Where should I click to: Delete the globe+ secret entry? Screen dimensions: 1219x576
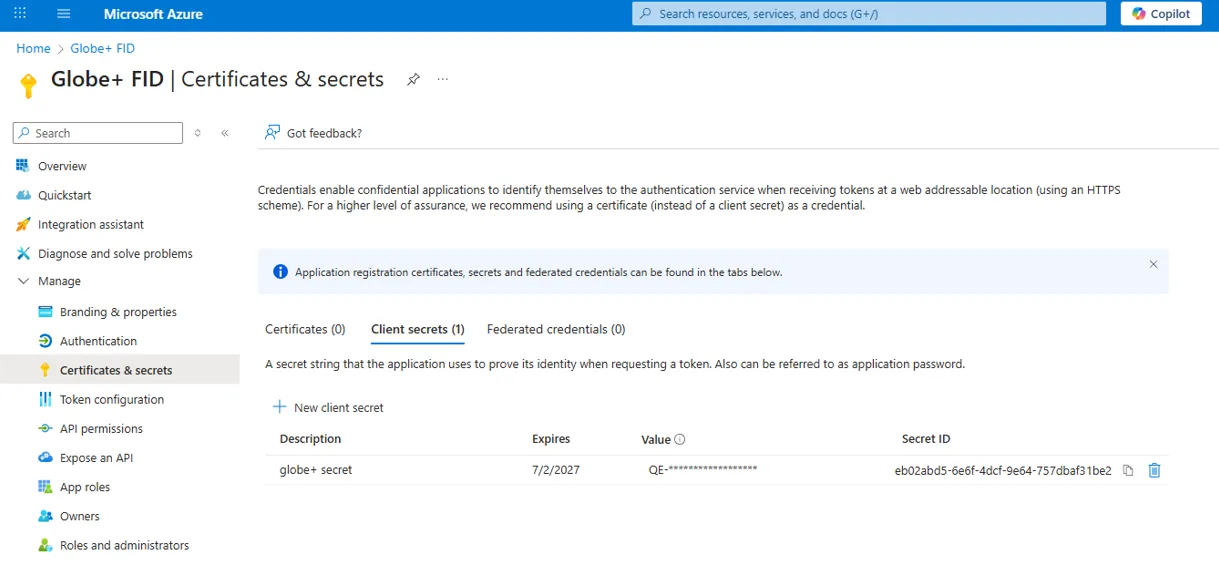1154,470
